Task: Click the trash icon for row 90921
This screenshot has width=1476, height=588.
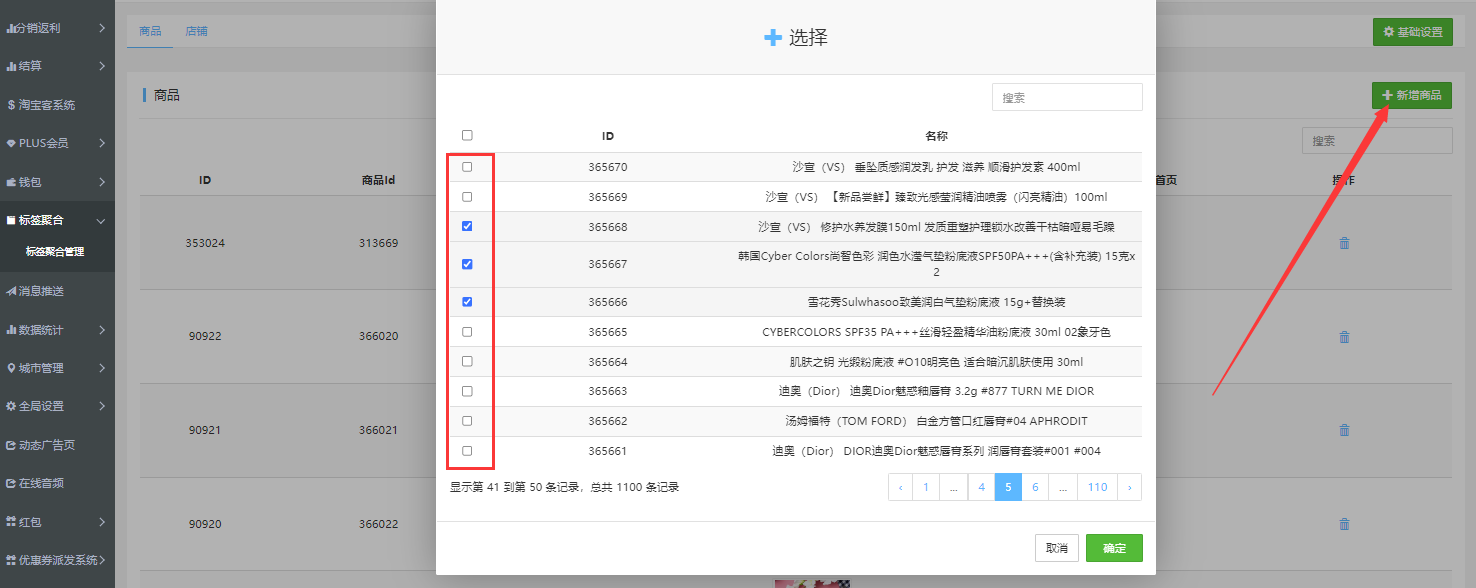Action: coord(1344,430)
